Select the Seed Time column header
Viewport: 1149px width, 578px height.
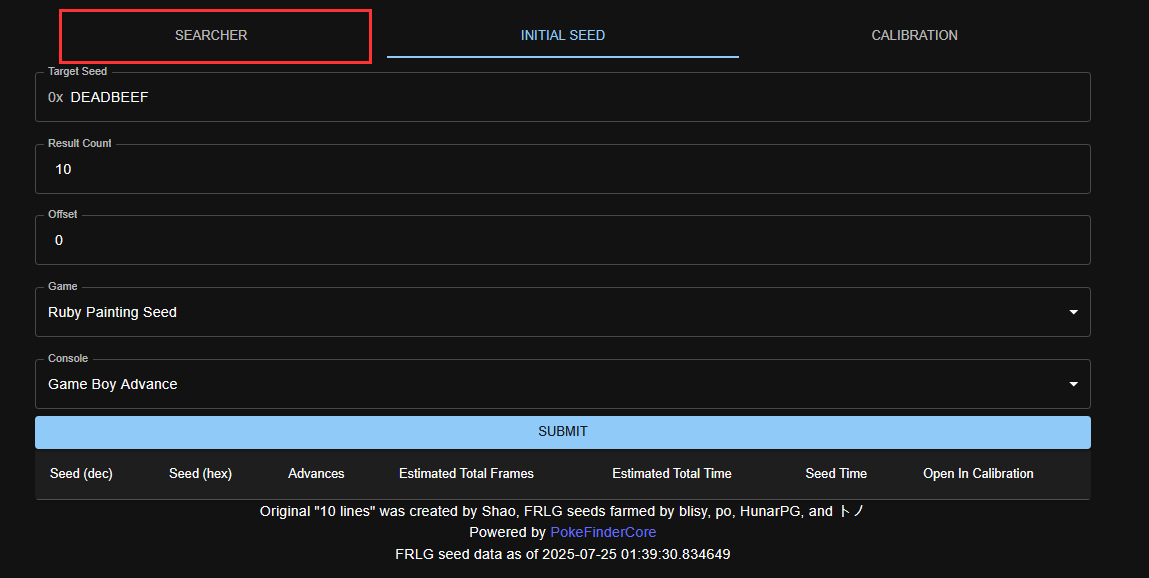(836, 474)
